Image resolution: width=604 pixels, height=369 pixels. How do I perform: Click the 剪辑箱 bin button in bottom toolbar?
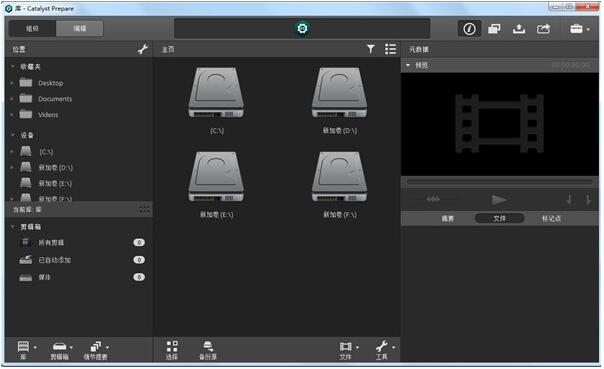pos(59,350)
